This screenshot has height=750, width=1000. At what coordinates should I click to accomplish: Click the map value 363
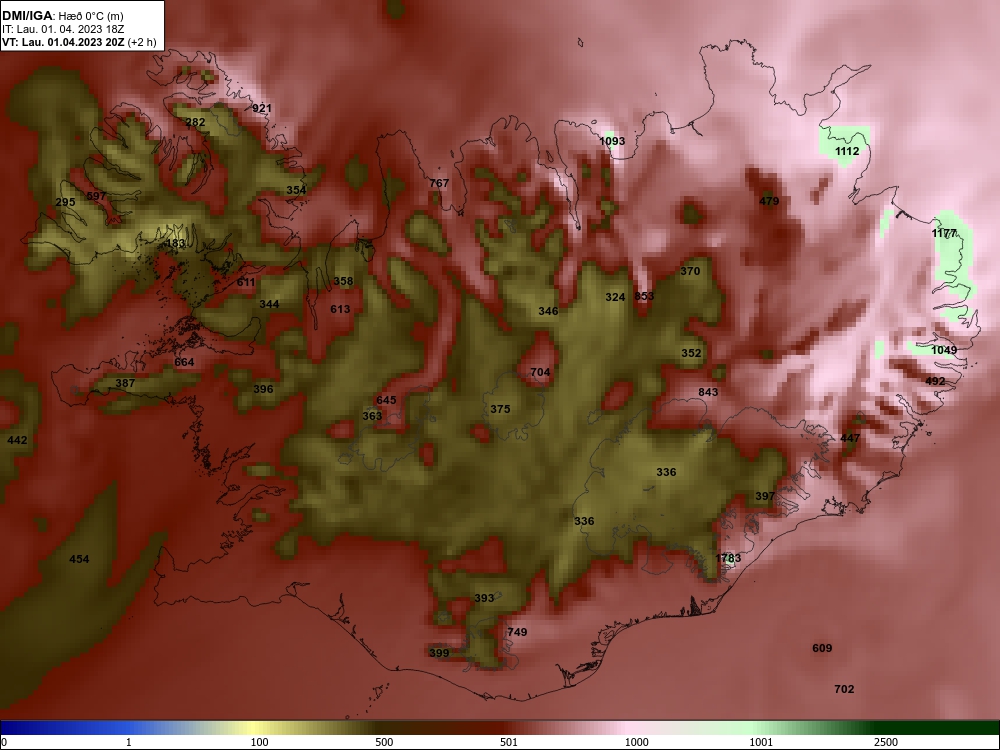tap(372, 416)
